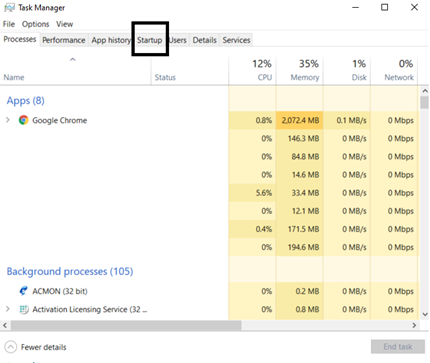Switch to the Processes tab

click(x=20, y=39)
